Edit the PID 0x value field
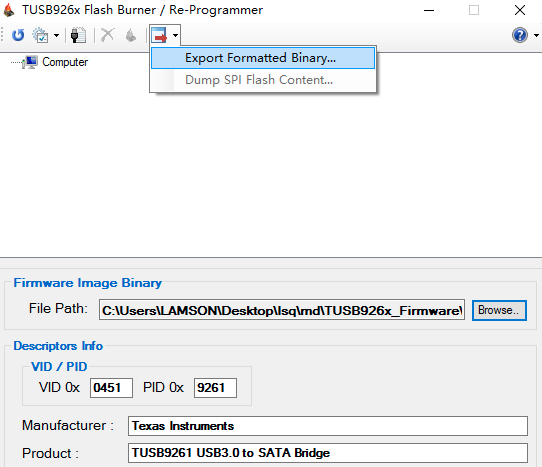The width and height of the screenshot is (542, 467). coord(215,388)
